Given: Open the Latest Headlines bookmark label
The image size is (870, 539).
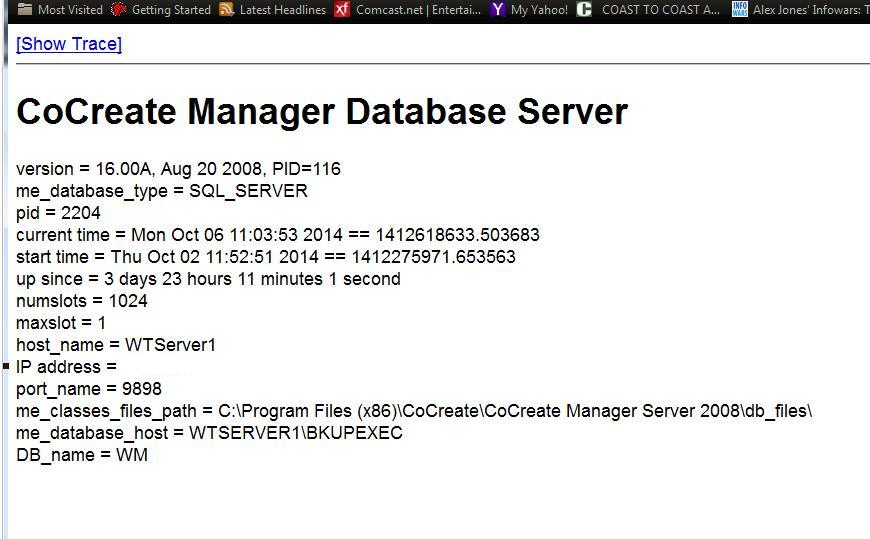Looking at the screenshot, I should 282,9.
